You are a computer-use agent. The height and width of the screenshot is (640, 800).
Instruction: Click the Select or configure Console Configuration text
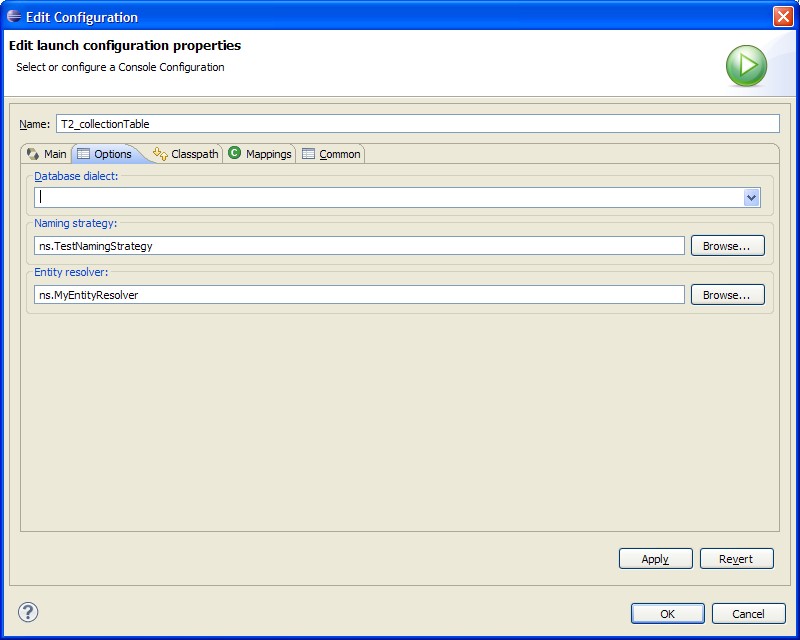click(120, 67)
